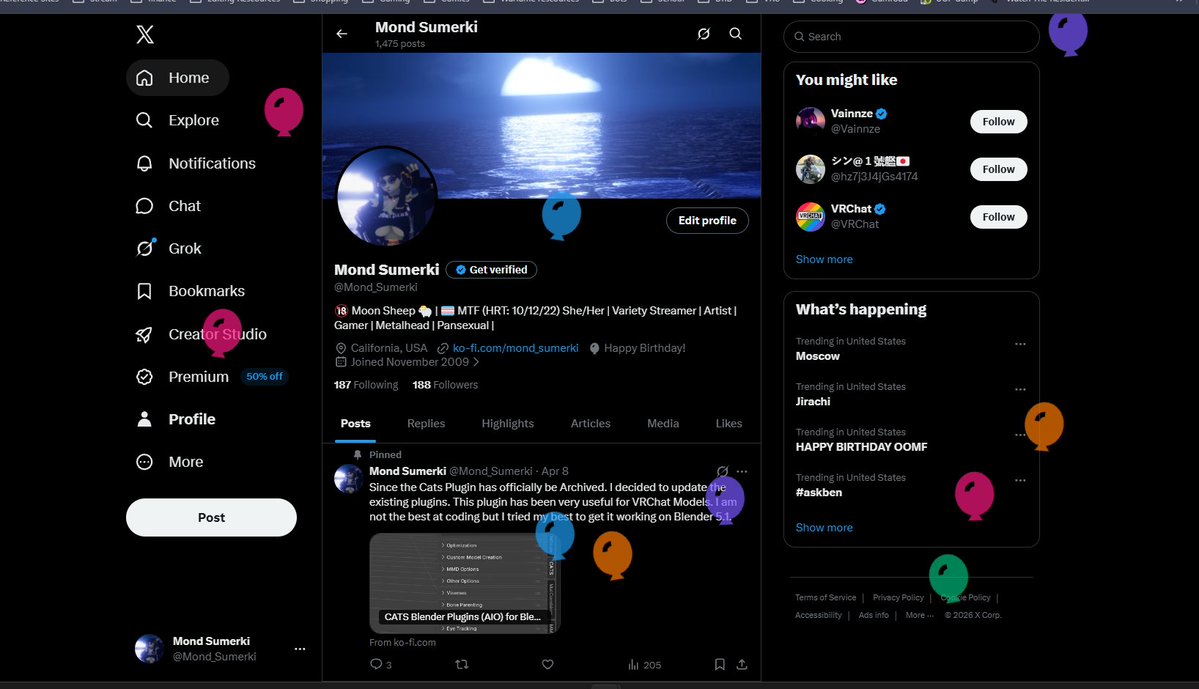The image size is (1199, 689).
Task: Click the reply icon on pinned post
Action: (x=375, y=665)
